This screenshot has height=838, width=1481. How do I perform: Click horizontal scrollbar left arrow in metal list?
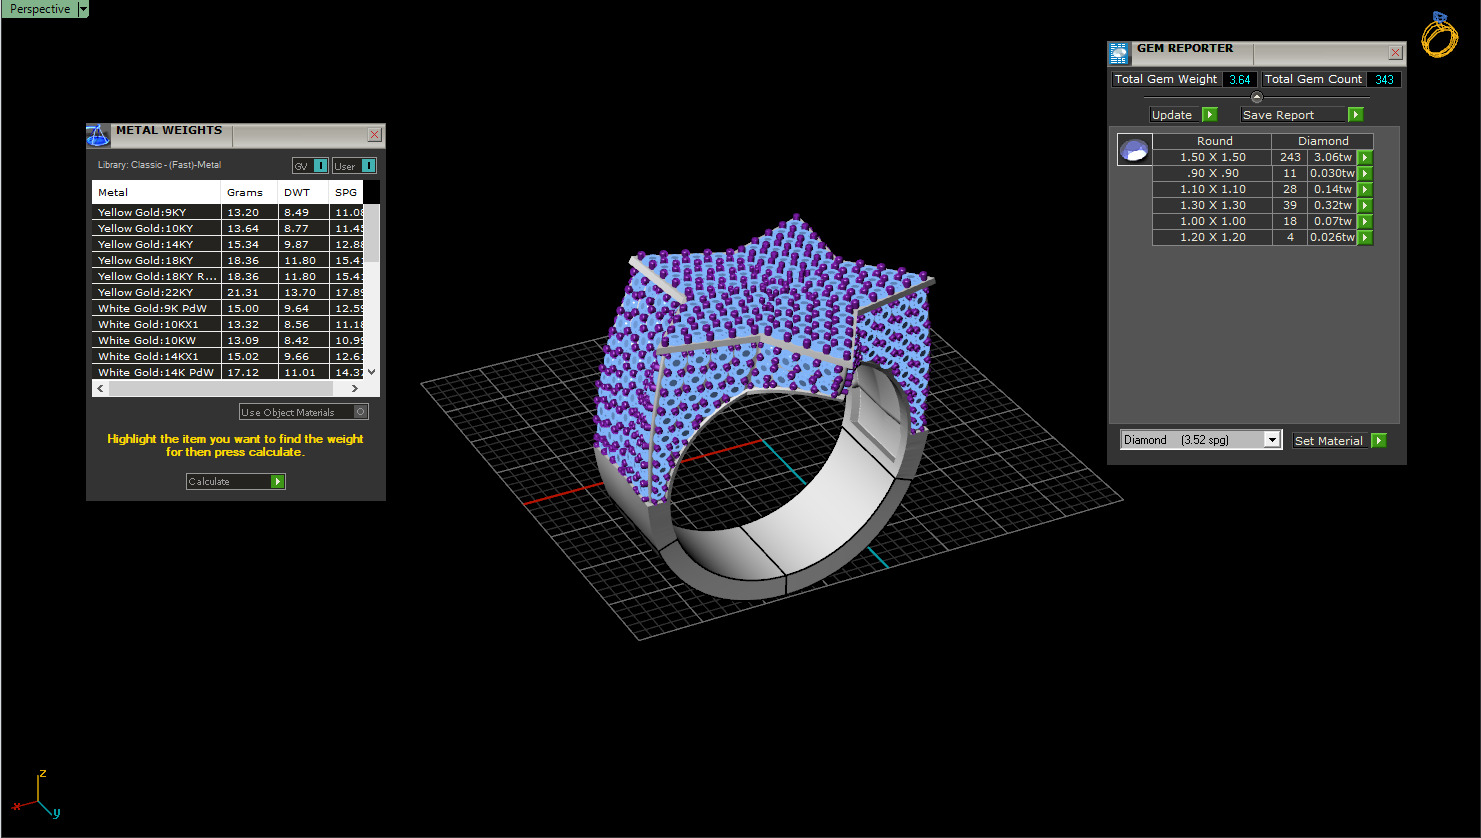pos(100,388)
